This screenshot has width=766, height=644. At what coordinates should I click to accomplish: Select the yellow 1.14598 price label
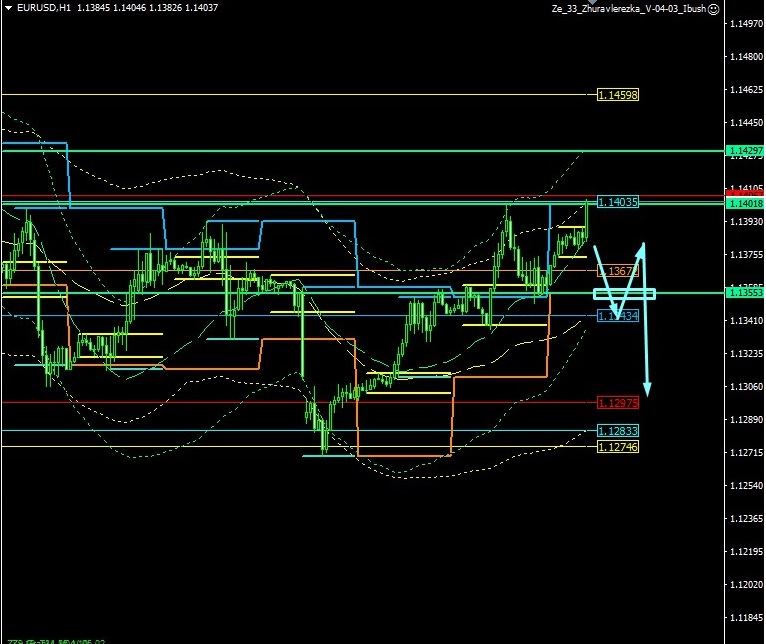click(617, 95)
